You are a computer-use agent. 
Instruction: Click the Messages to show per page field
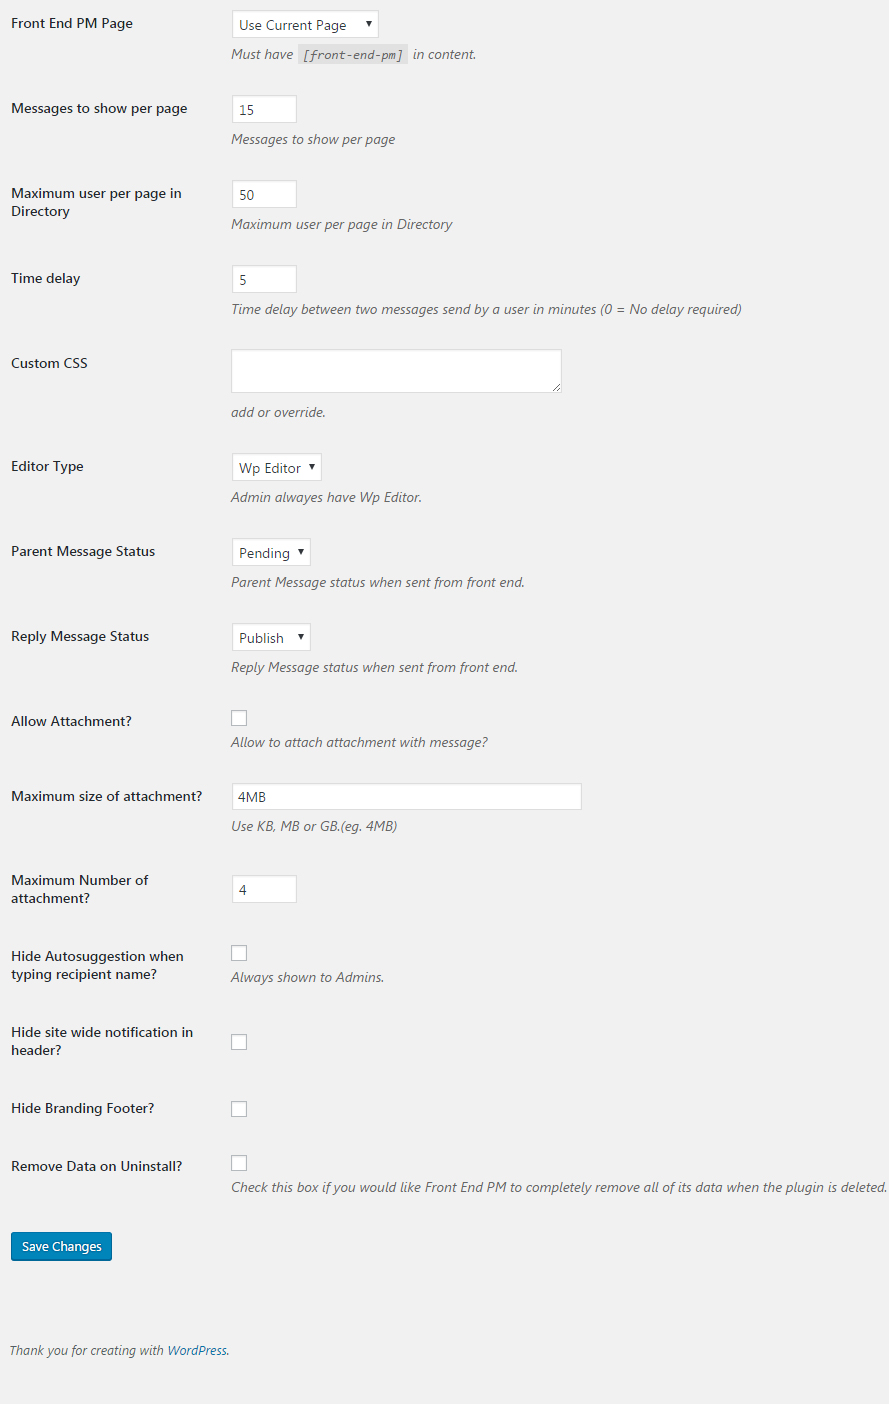point(264,110)
